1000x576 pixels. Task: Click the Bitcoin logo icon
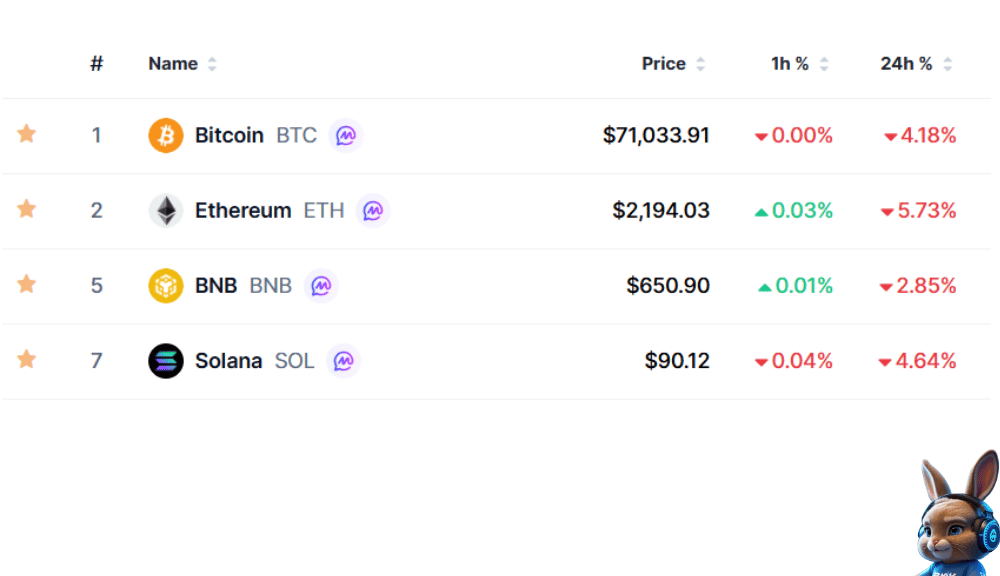(x=167, y=135)
